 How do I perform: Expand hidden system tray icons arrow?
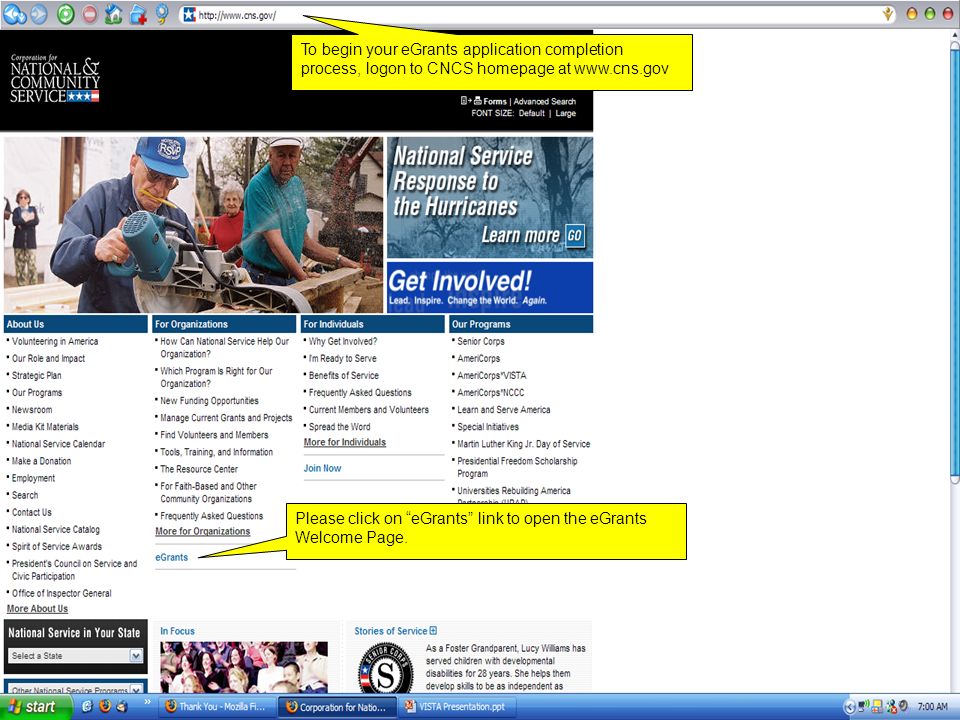click(x=849, y=707)
